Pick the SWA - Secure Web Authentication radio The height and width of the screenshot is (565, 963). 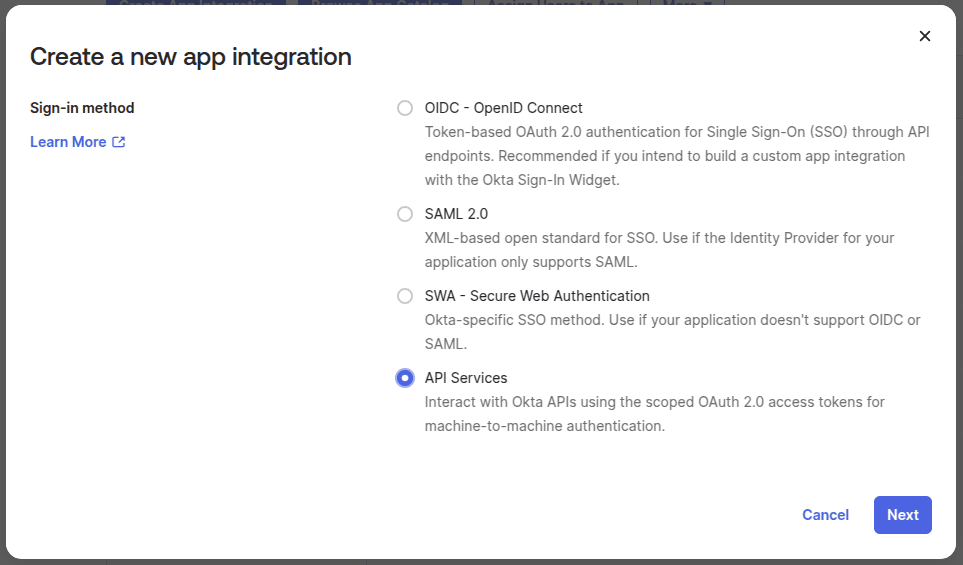pyautogui.click(x=404, y=296)
